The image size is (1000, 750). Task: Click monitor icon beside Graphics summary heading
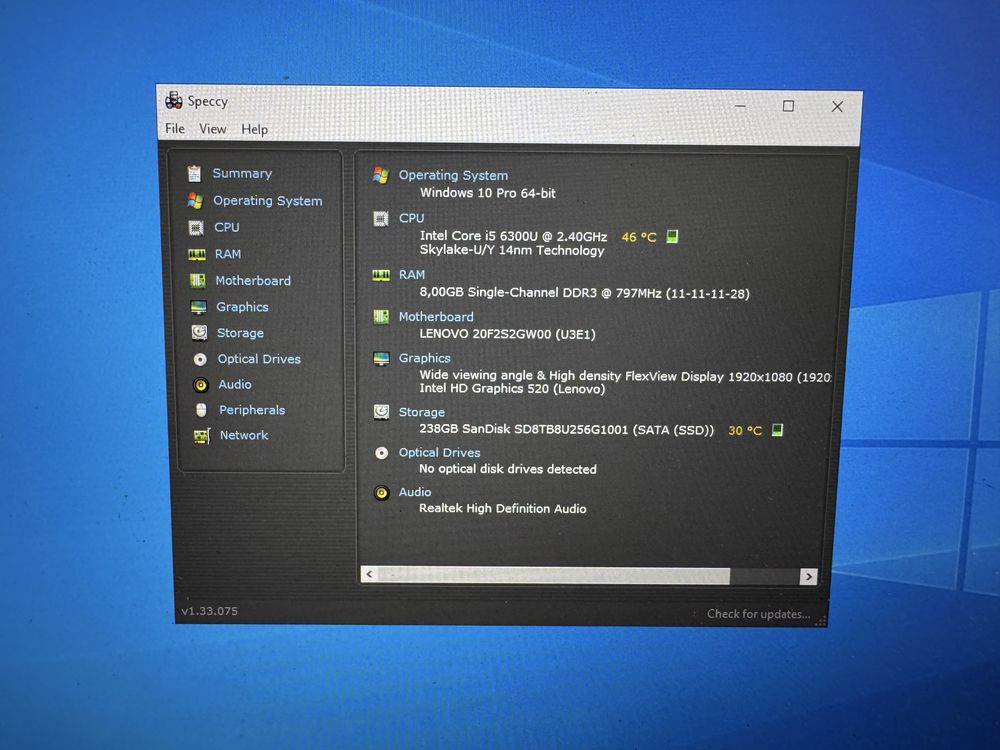381,358
